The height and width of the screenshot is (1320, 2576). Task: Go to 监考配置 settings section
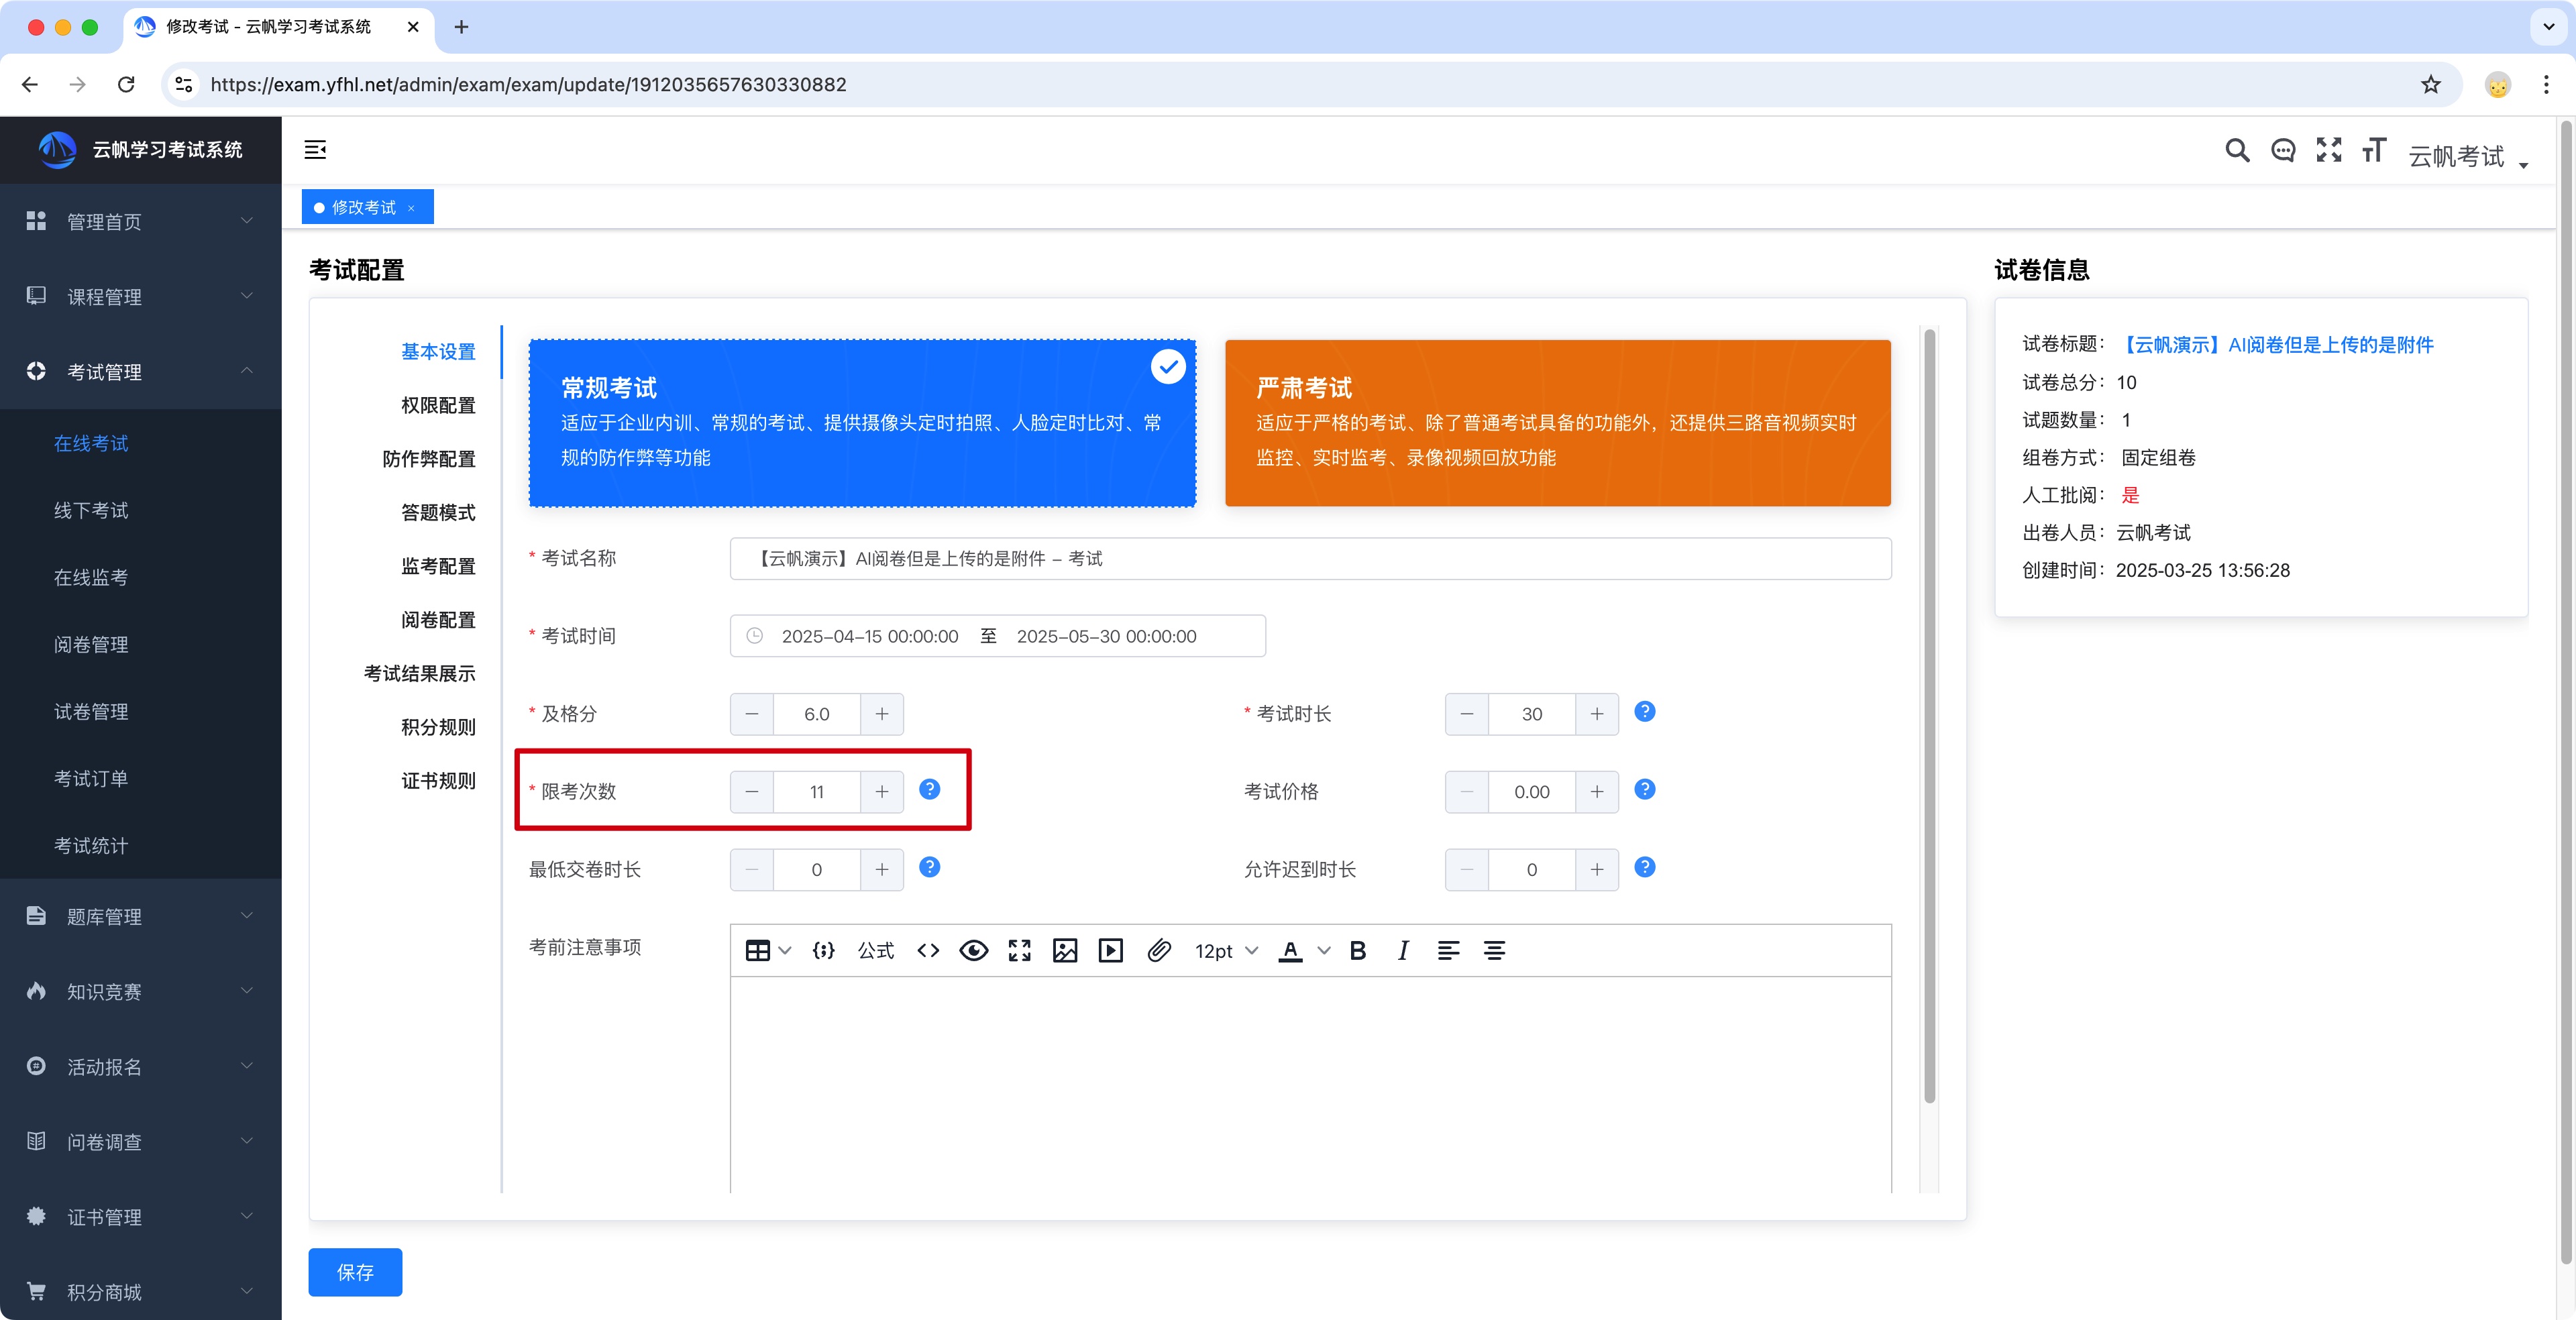(x=438, y=566)
